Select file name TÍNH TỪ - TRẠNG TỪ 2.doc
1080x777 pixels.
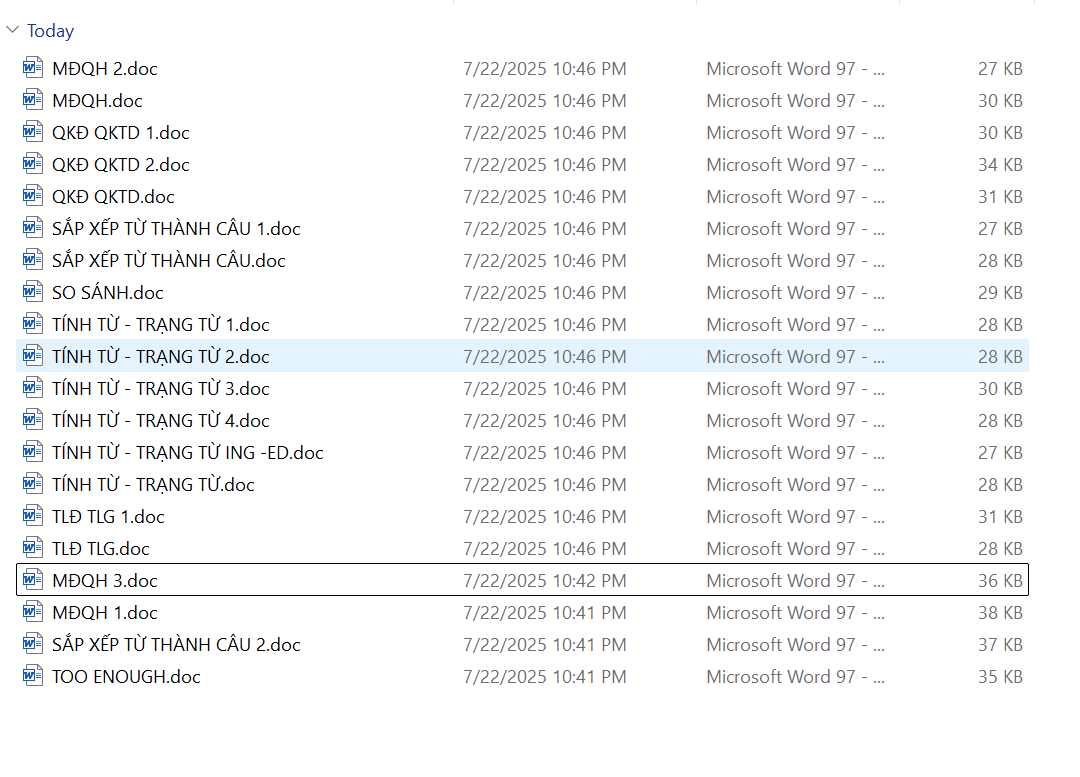(161, 357)
